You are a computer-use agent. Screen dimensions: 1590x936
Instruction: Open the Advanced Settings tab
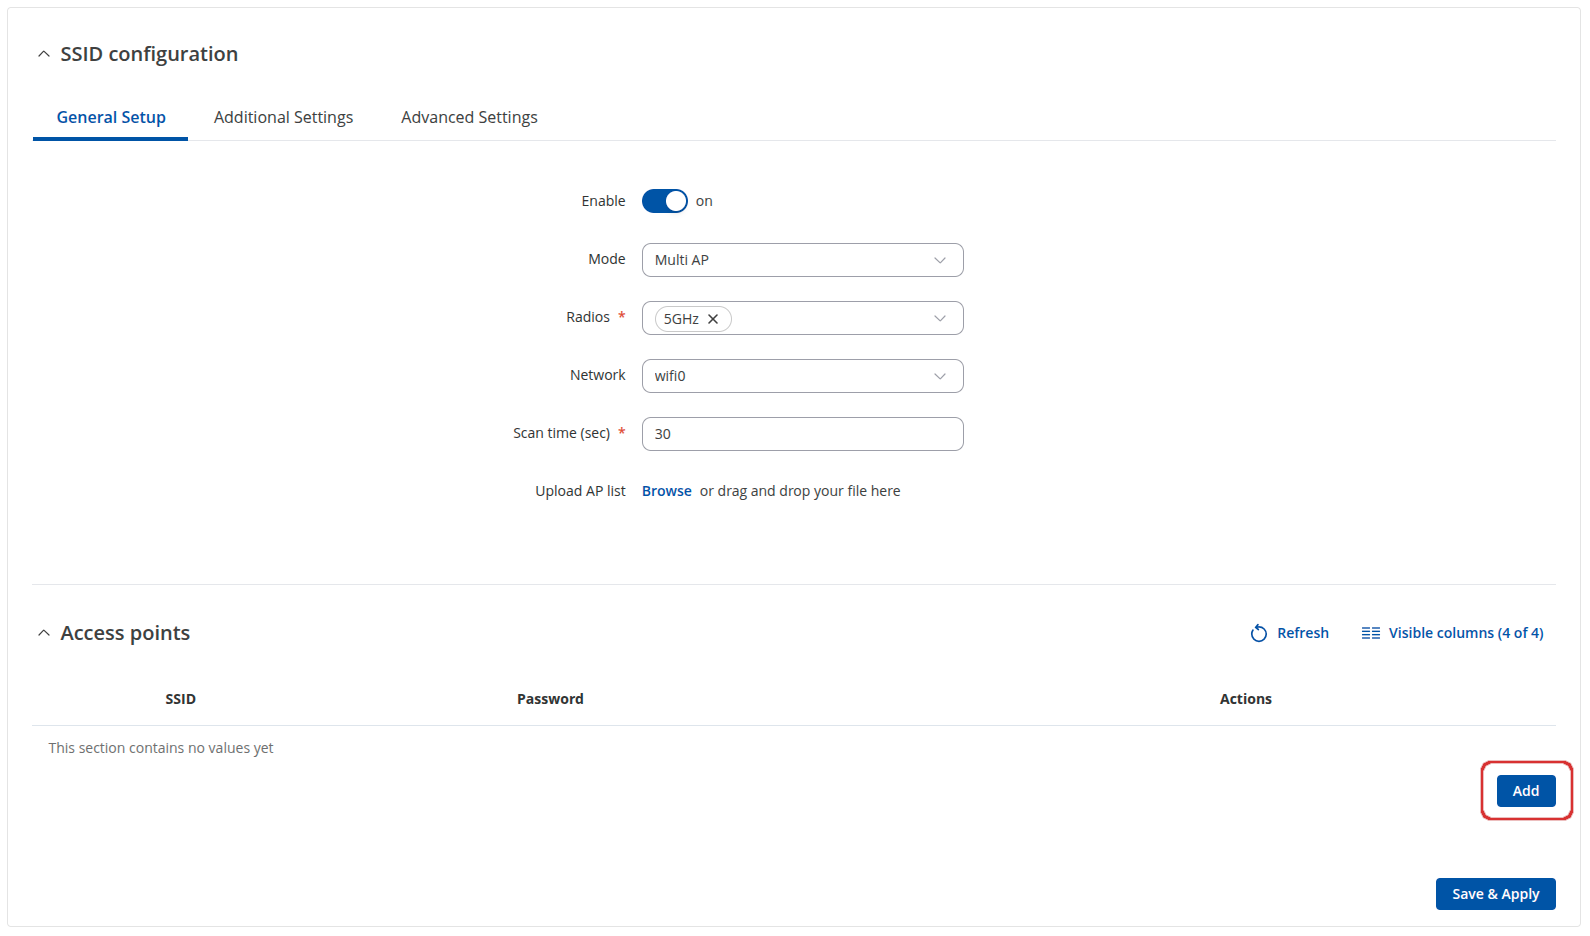coord(469,117)
